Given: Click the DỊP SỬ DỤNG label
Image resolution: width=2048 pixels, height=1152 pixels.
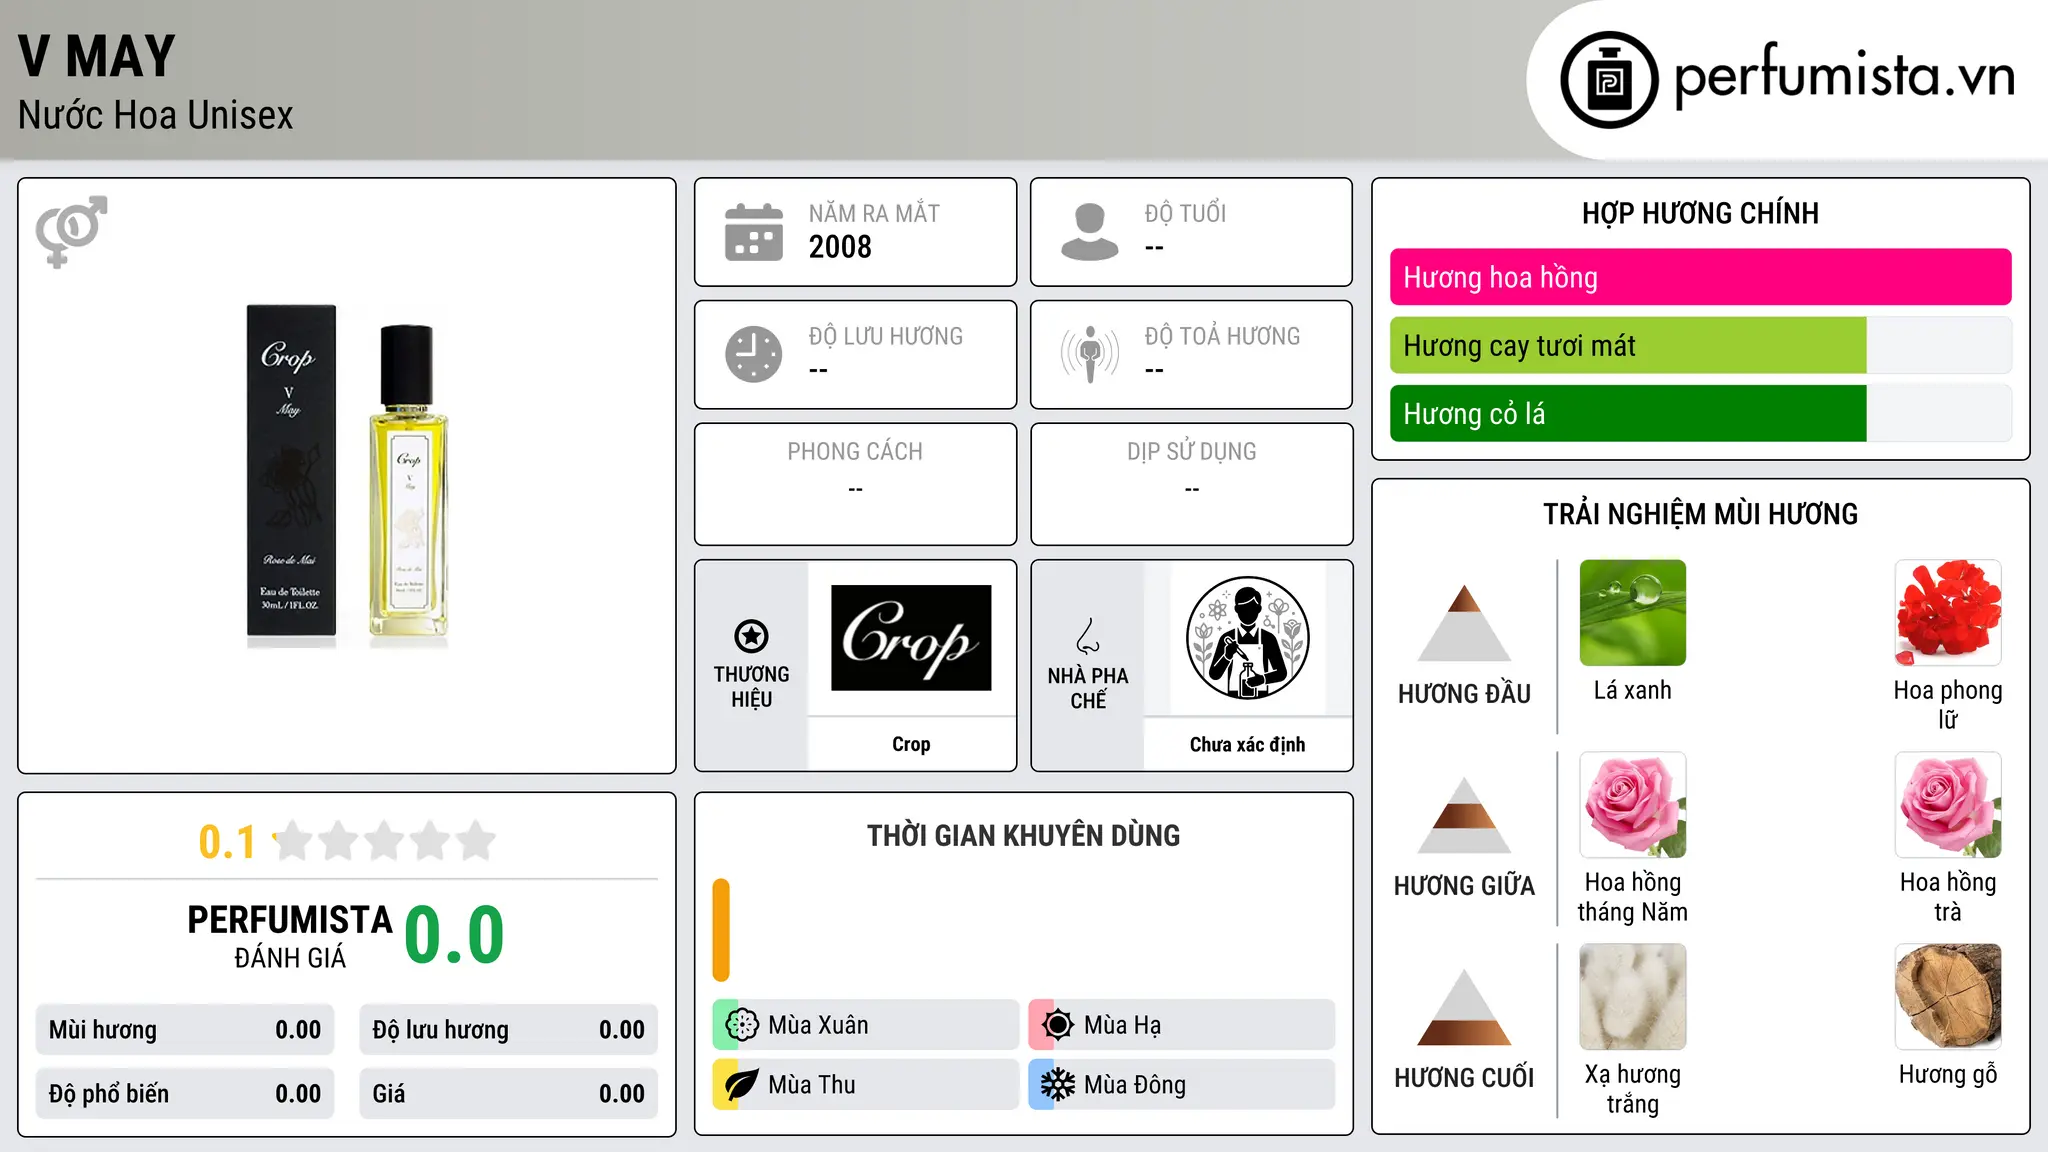Looking at the screenshot, I should (x=1192, y=452).
